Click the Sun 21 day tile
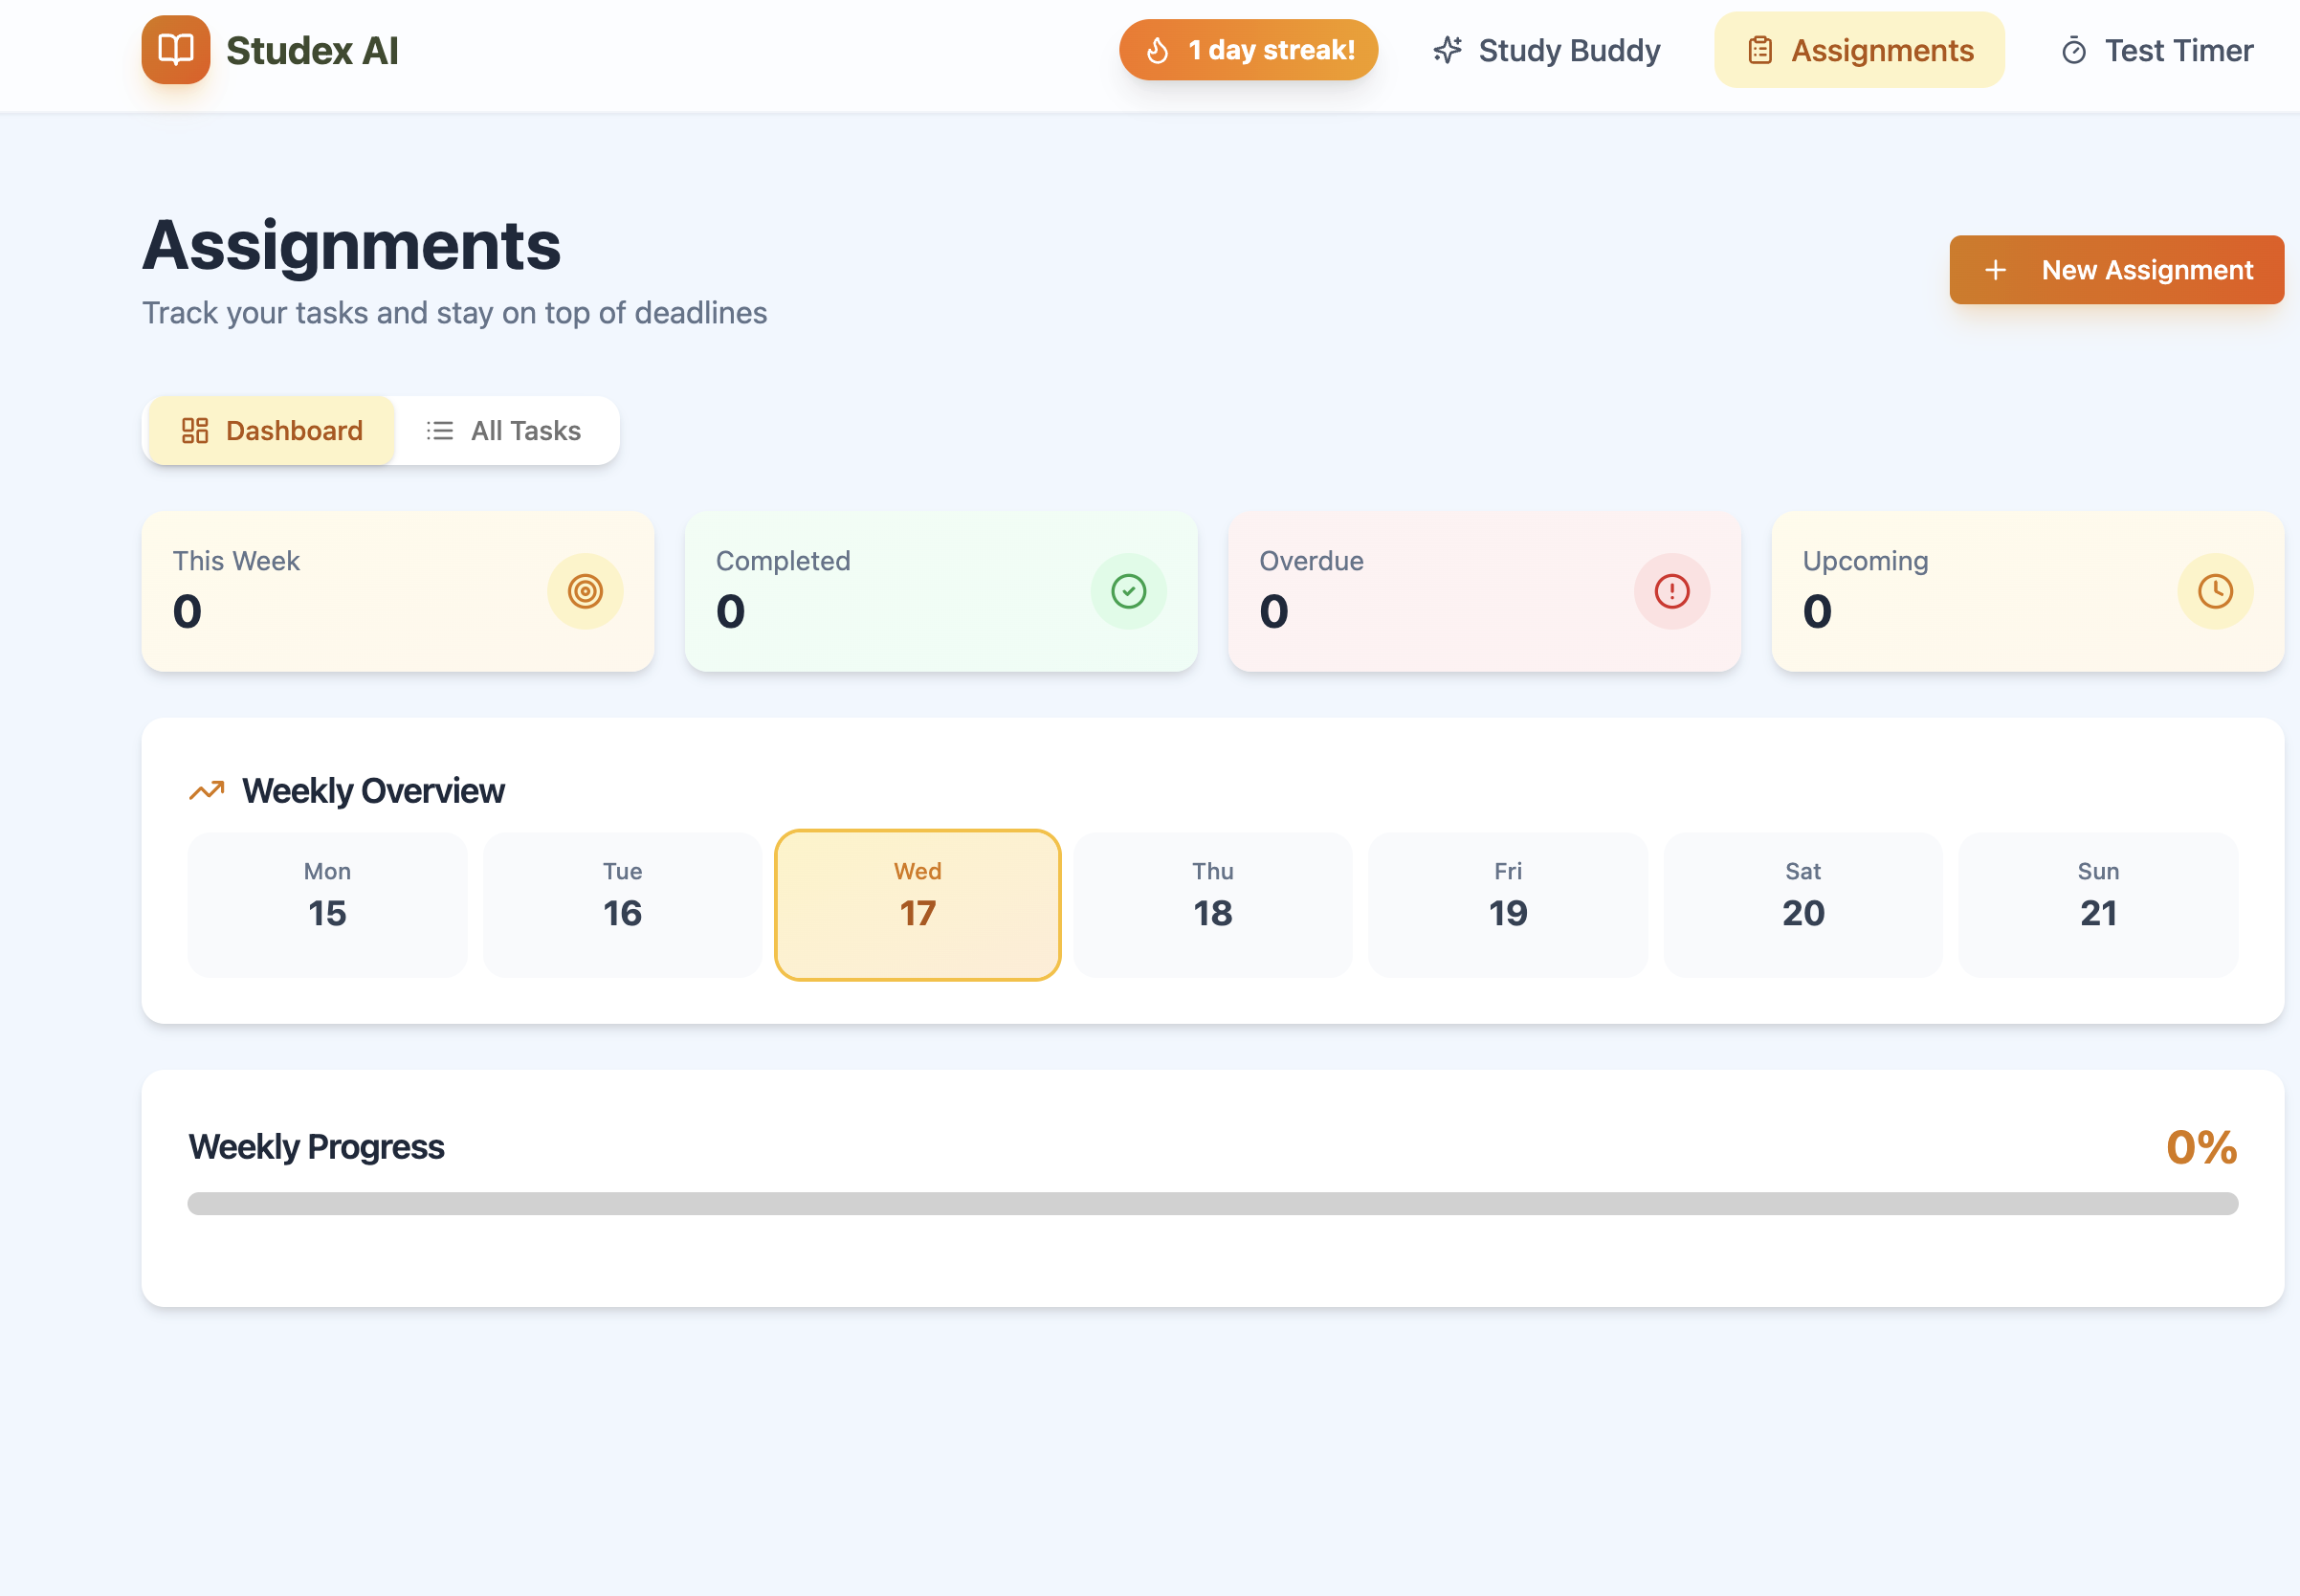This screenshot has width=2300, height=1596. pos(2097,904)
